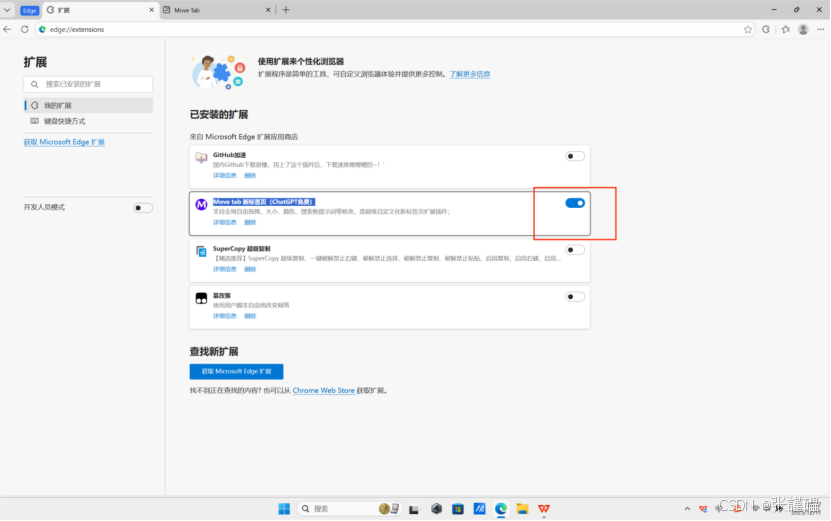Click the Edge icon in the taskbar
Screen dimensions: 831x521
[x=501, y=509]
